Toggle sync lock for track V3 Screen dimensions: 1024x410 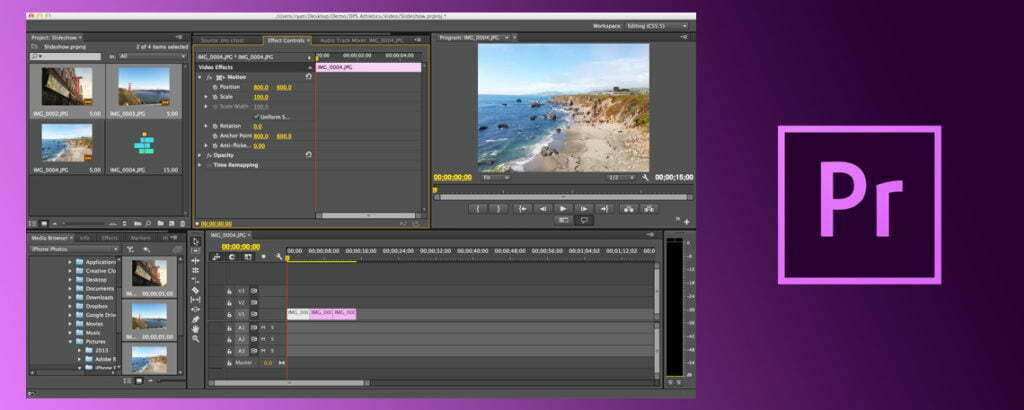pyautogui.click(x=254, y=291)
